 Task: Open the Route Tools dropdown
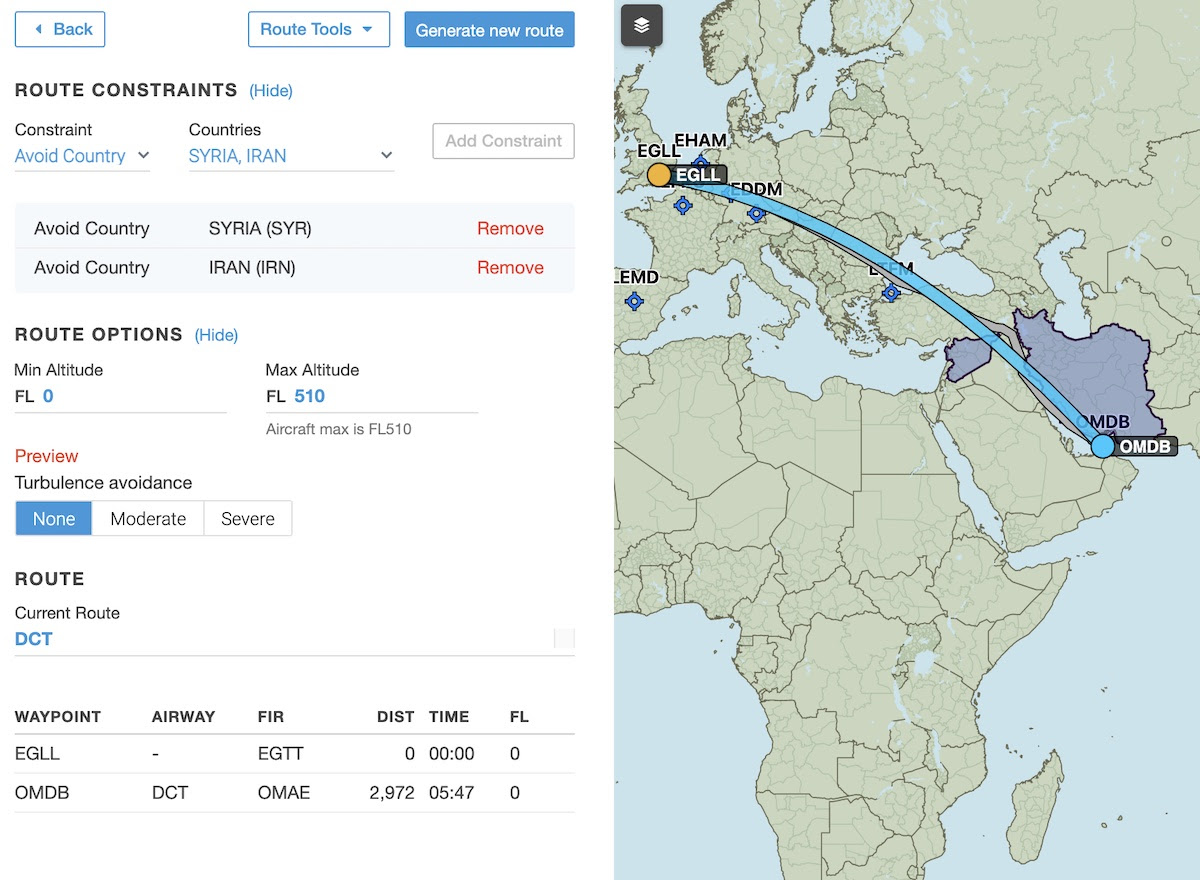[318, 30]
